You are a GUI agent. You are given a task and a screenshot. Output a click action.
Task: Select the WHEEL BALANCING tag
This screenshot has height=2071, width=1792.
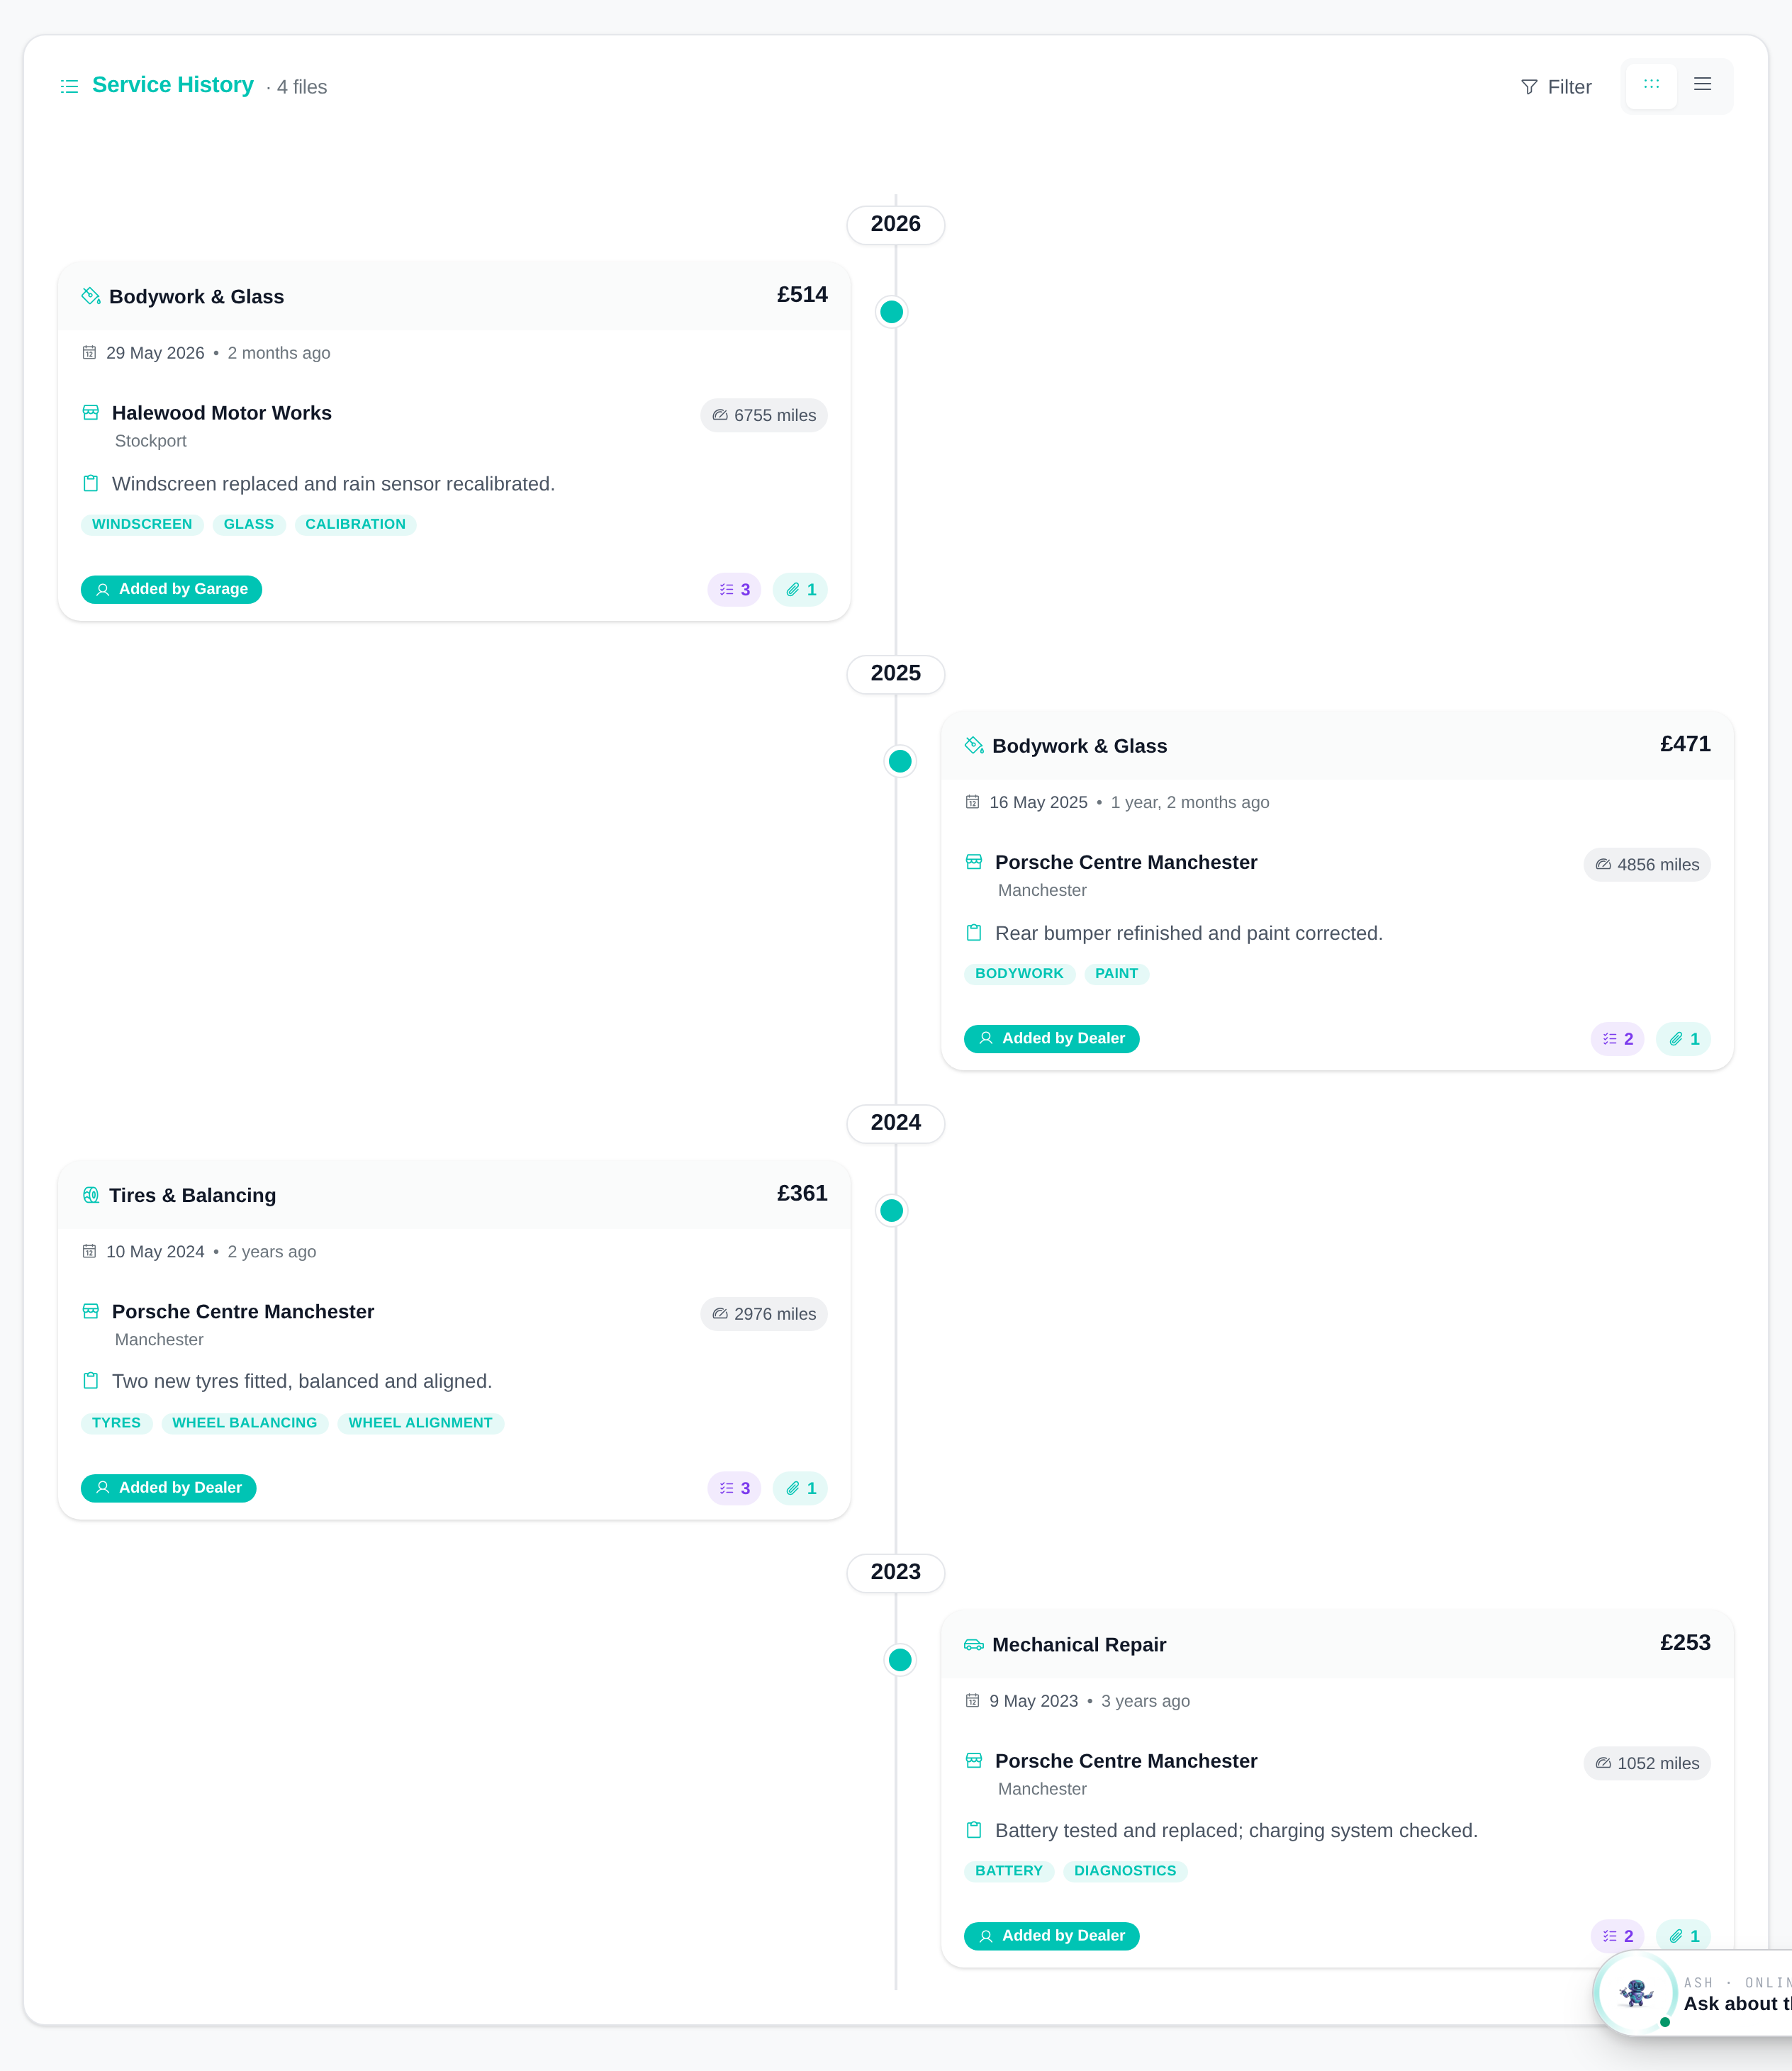(x=244, y=1423)
